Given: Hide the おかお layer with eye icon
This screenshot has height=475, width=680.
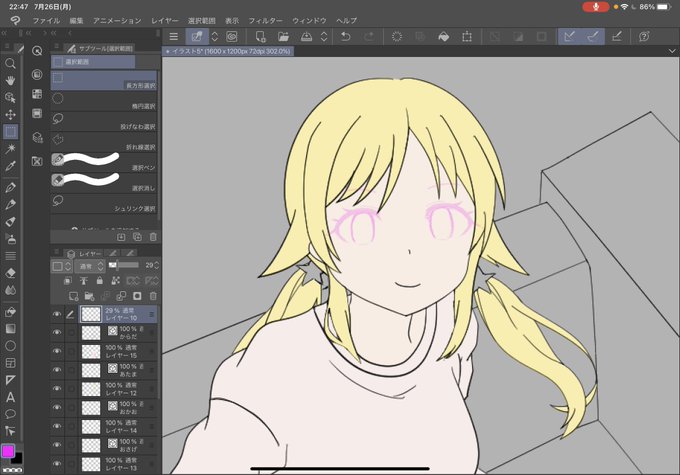Looking at the screenshot, I should (57, 407).
